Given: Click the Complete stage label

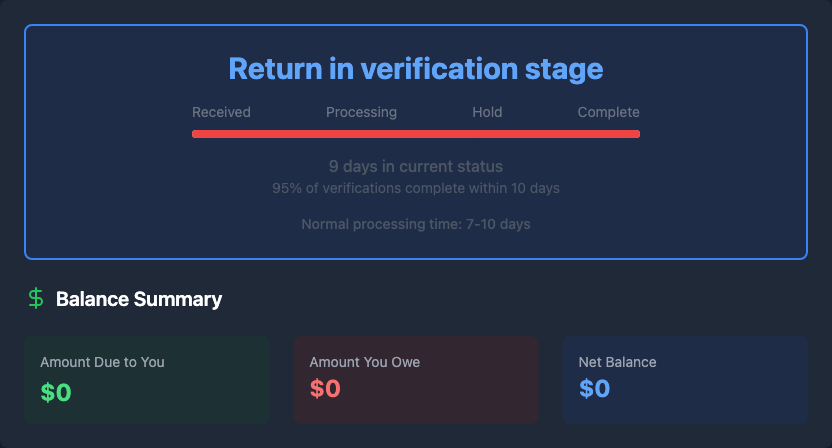Looking at the screenshot, I should tap(608, 112).
